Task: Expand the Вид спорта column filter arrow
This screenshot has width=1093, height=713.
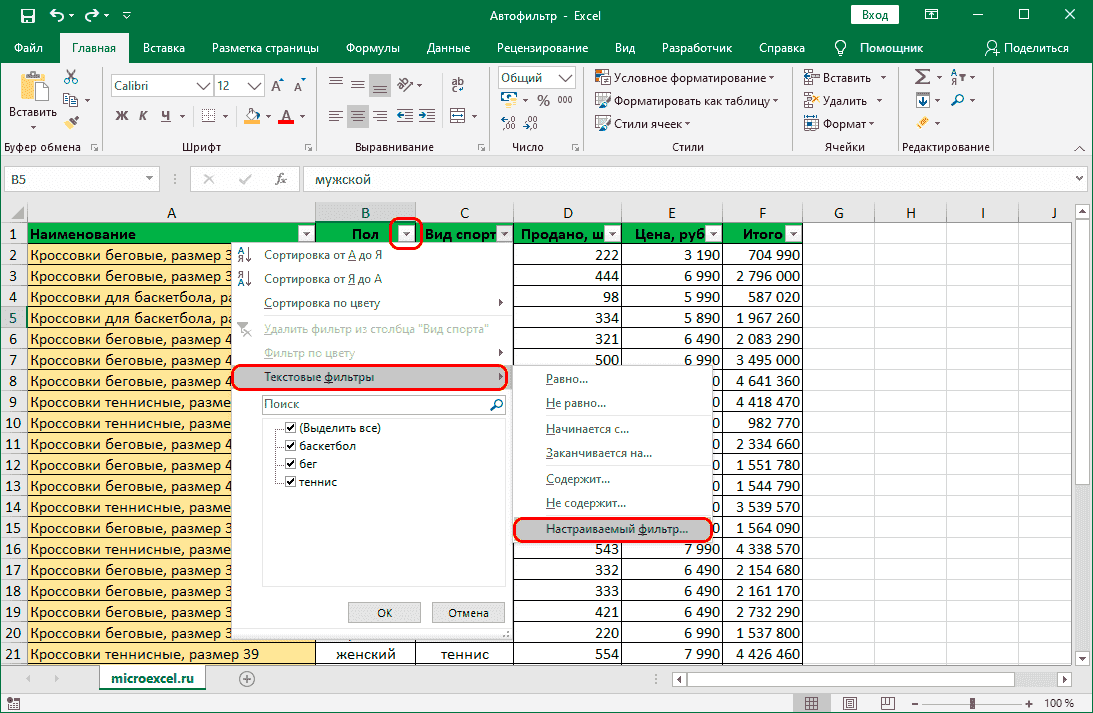Action: click(x=504, y=233)
